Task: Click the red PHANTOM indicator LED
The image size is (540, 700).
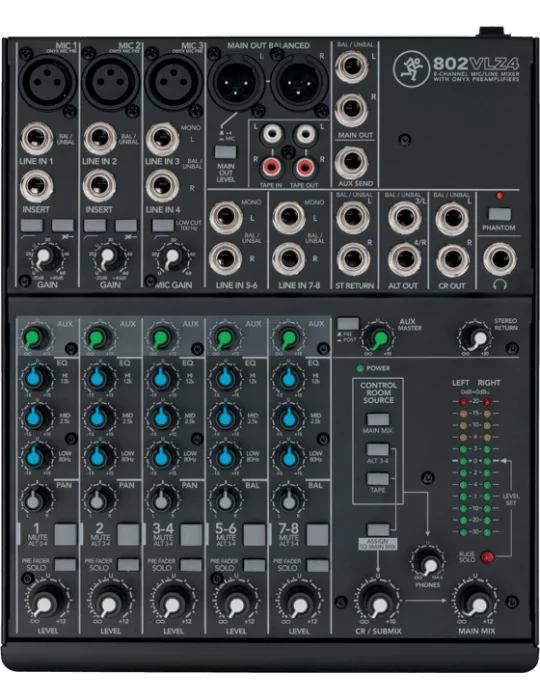Action: [x=499, y=196]
